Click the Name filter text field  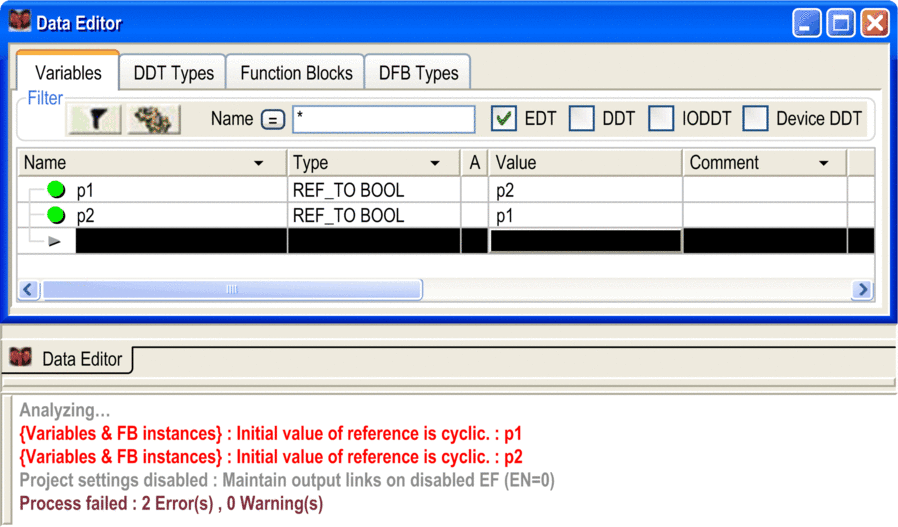click(383, 119)
